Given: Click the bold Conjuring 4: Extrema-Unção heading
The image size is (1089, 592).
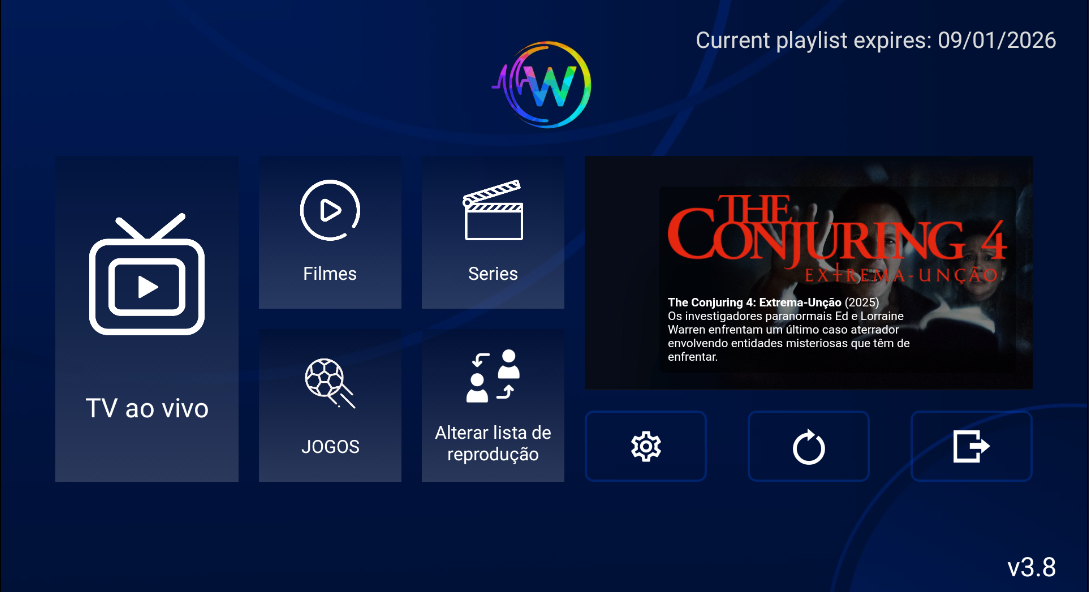Looking at the screenshot, I should point(755,302).
